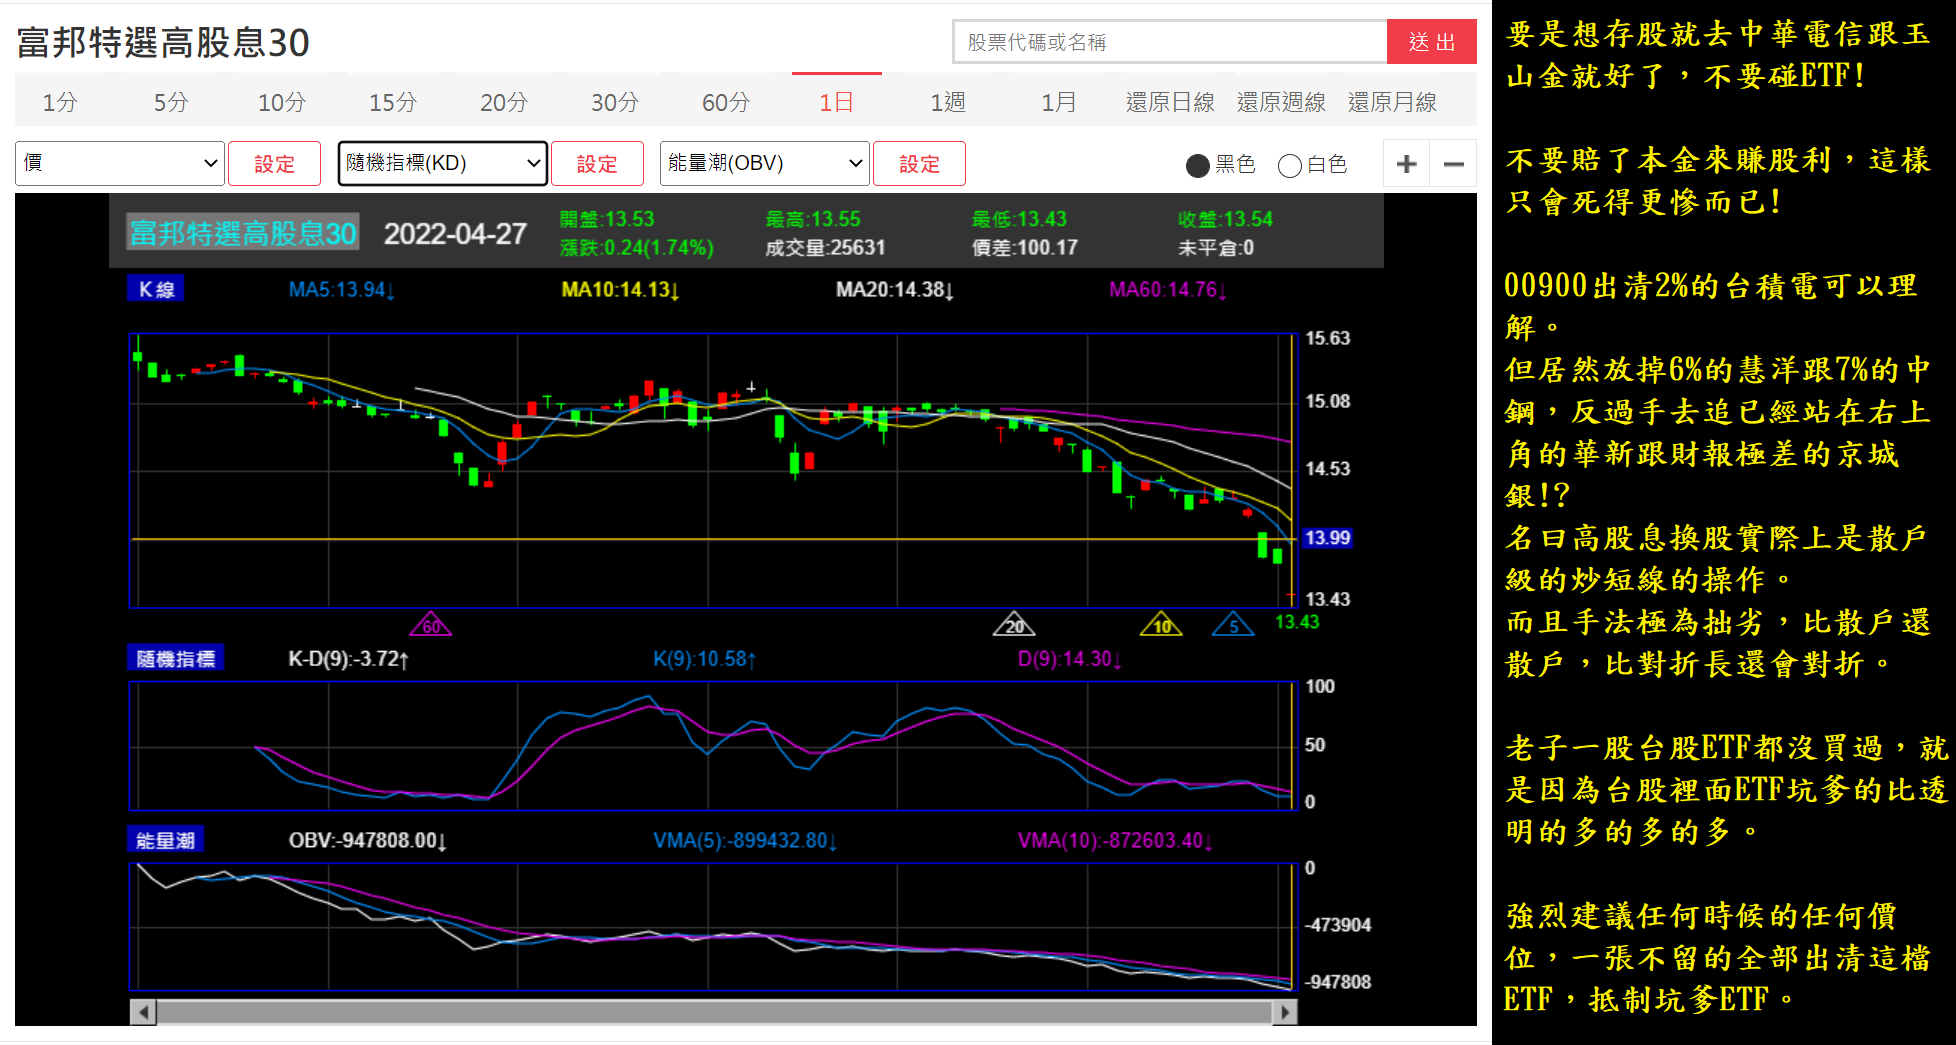Click the minus zoom-out button
This screenshot has width=1956, height=1045.
coord(1454,164)
